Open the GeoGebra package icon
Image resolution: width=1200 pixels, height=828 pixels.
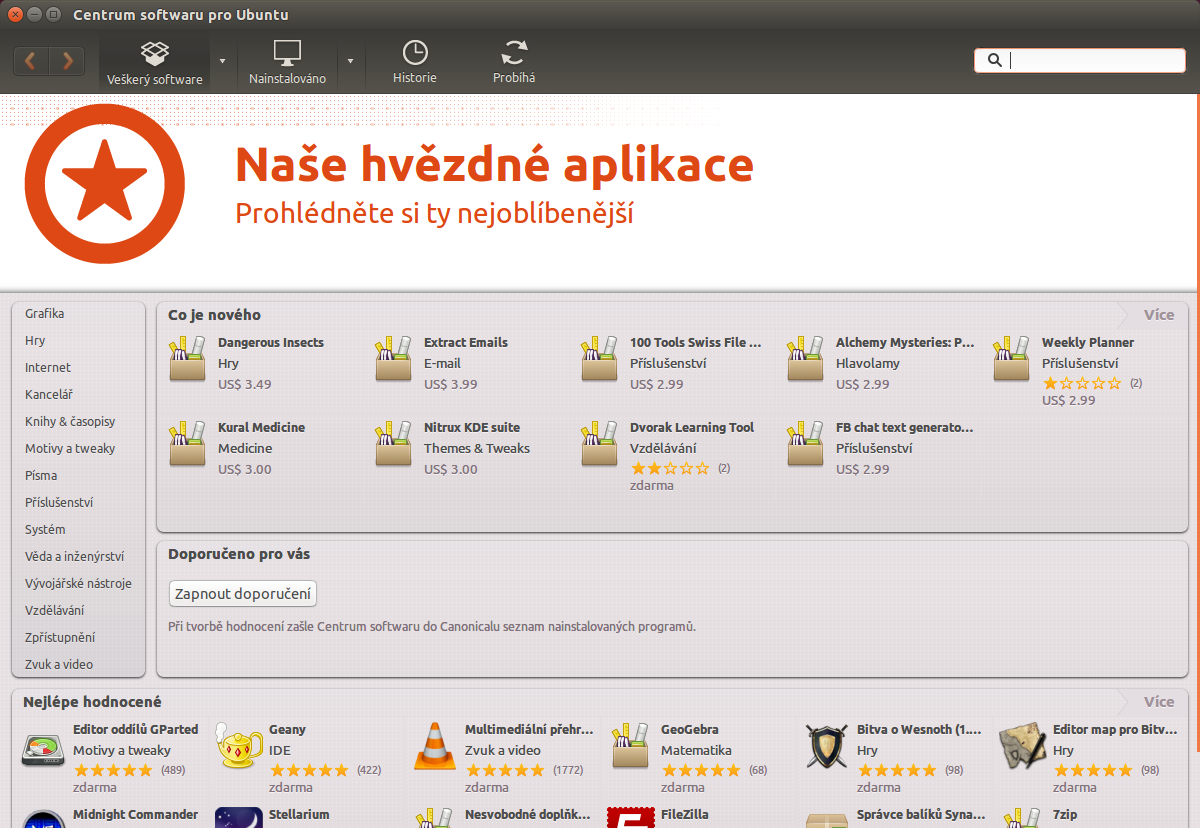(x=630, y=746)
